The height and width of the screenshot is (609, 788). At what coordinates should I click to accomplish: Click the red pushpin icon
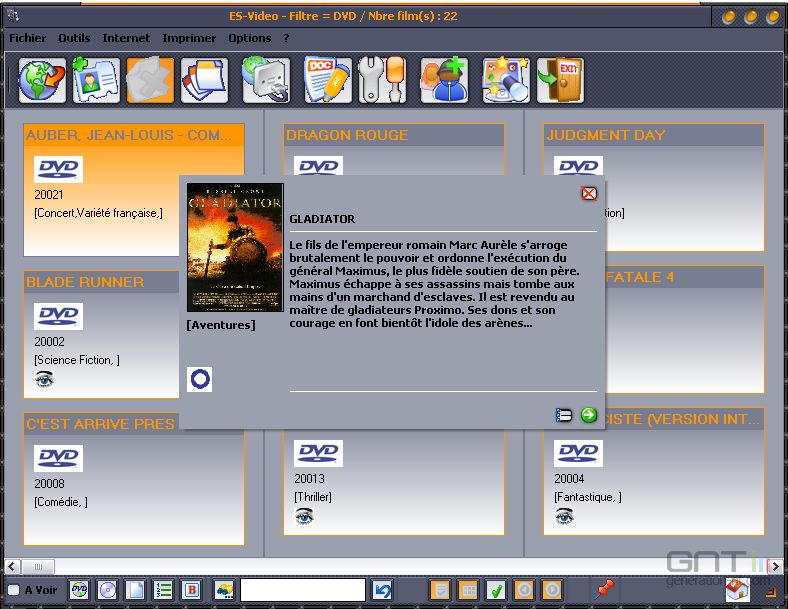pos(605,588)
